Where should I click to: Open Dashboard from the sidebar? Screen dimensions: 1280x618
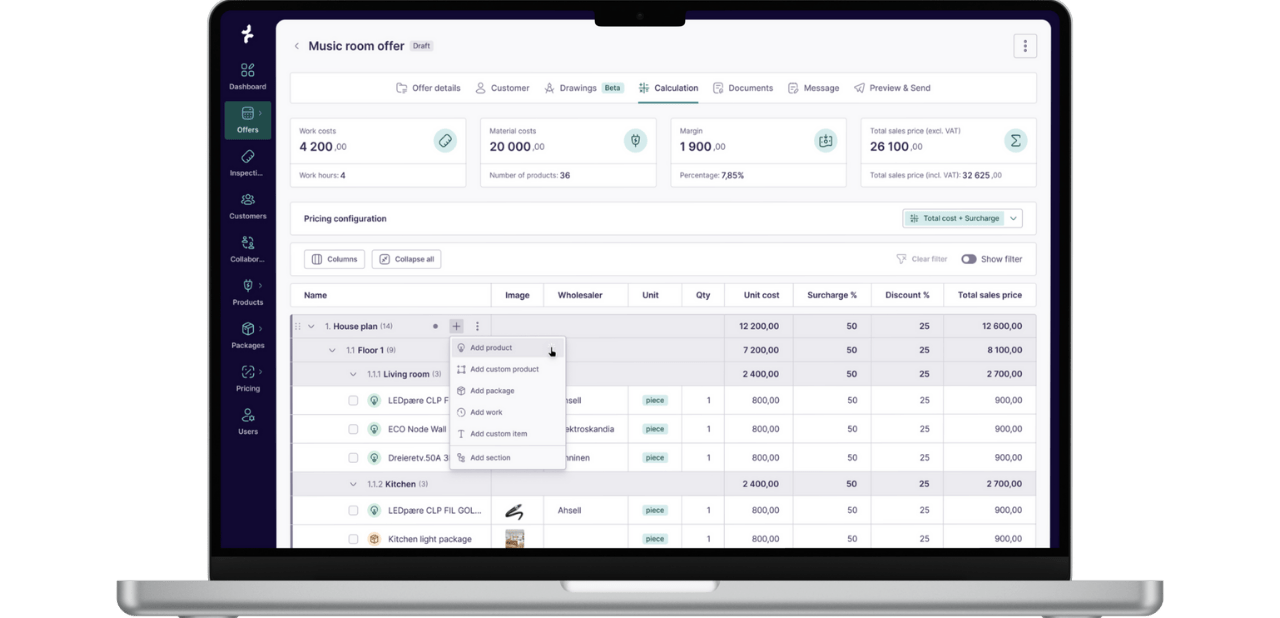(247, 76)
